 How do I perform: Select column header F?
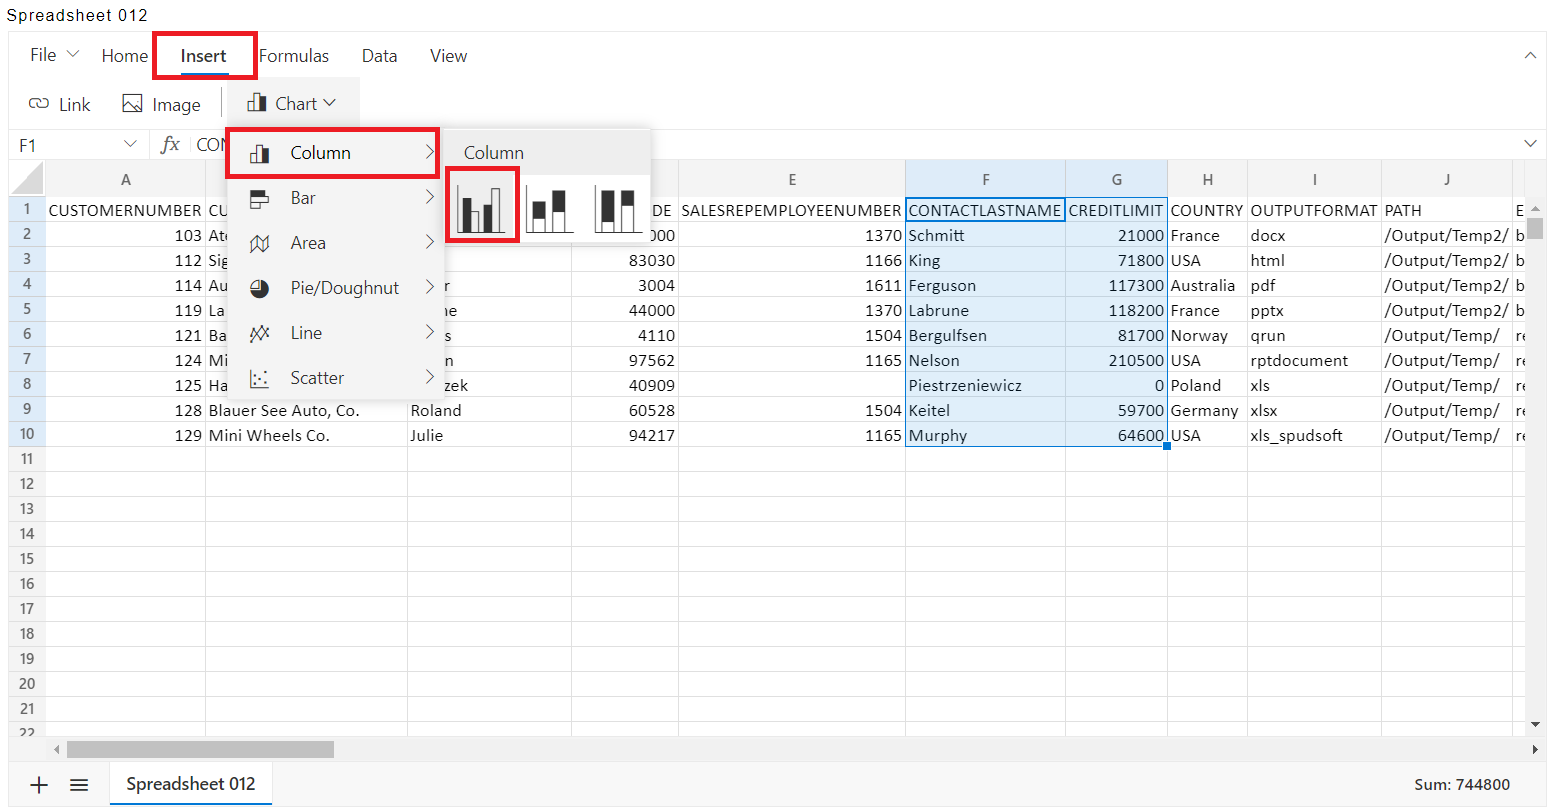point(985,180)
